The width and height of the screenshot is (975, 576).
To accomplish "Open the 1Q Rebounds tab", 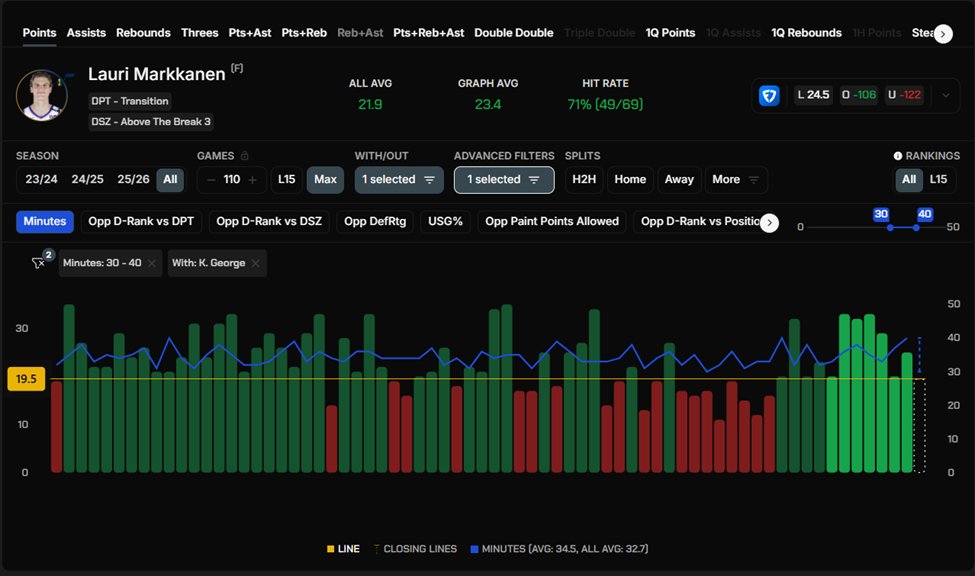I will [806, 33].
